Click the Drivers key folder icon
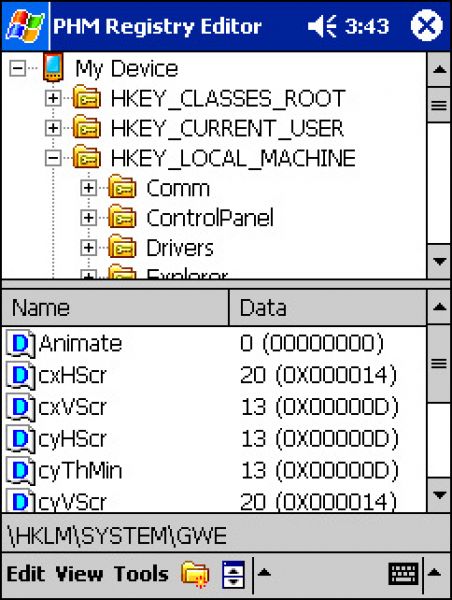The image size is (452, 600). [x=122, y=246]
